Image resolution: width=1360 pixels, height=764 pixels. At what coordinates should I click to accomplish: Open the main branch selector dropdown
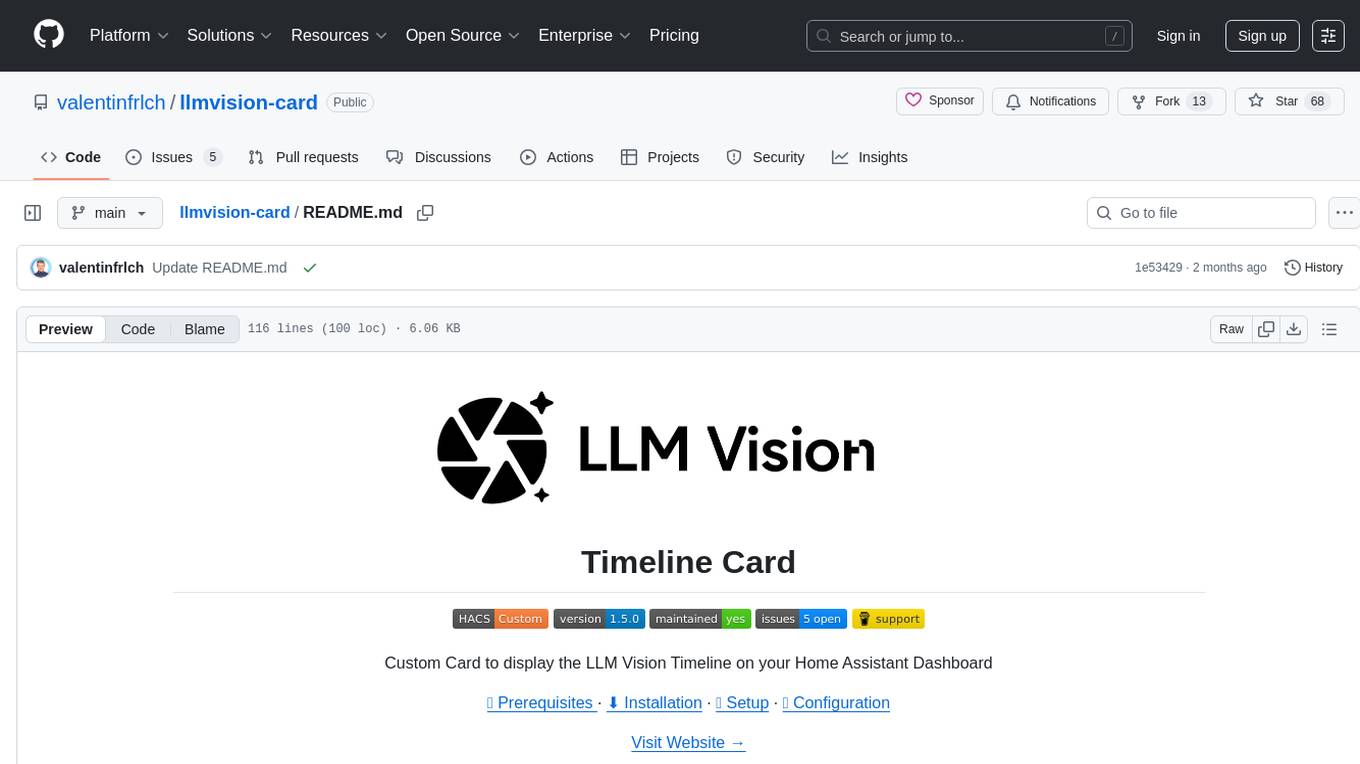pos(109,213)
